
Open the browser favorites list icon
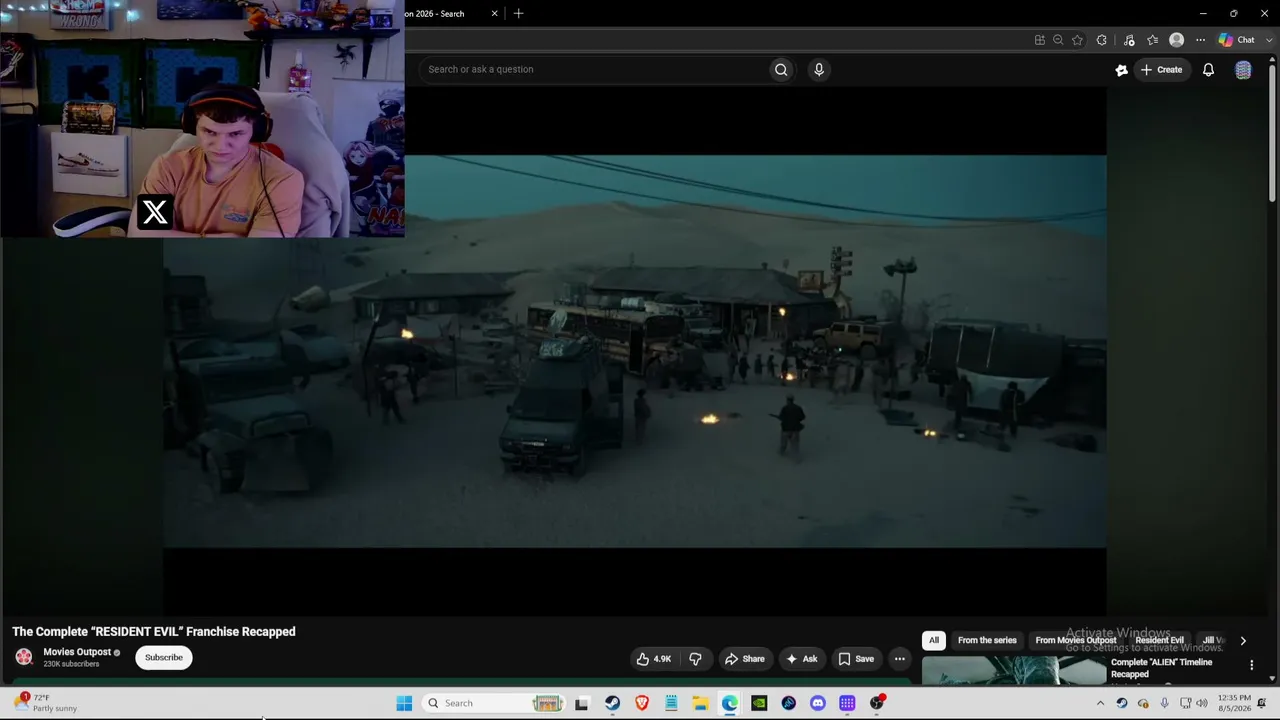click(1153, 40)
